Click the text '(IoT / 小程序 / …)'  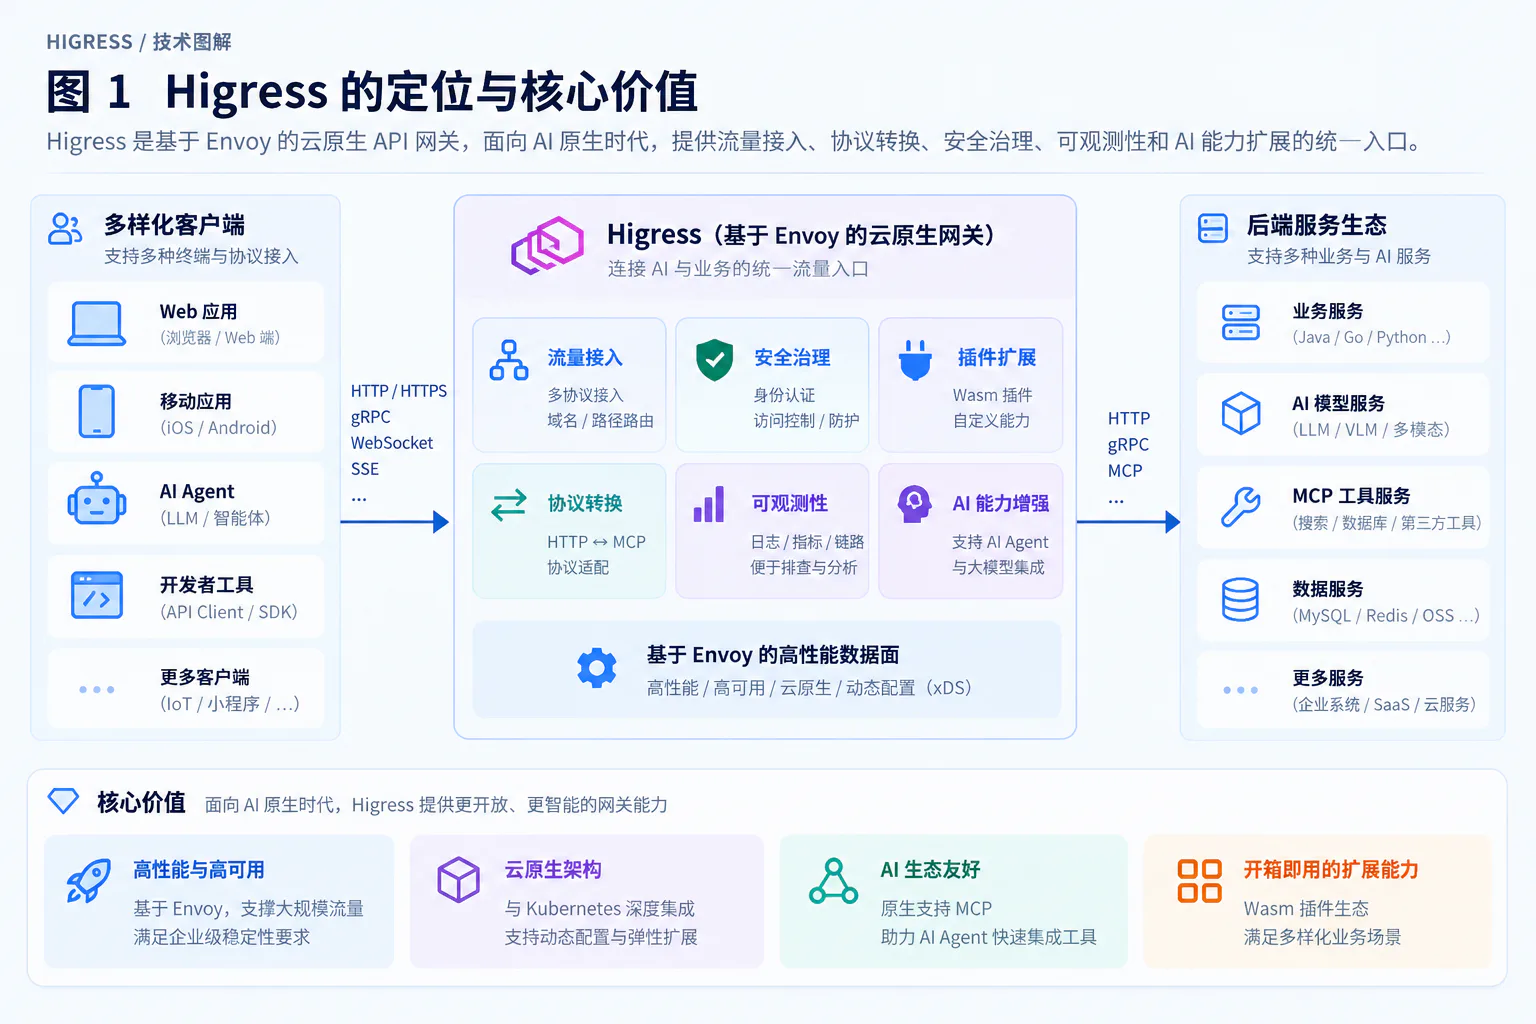pyautogui.click(x=230, y=704)
